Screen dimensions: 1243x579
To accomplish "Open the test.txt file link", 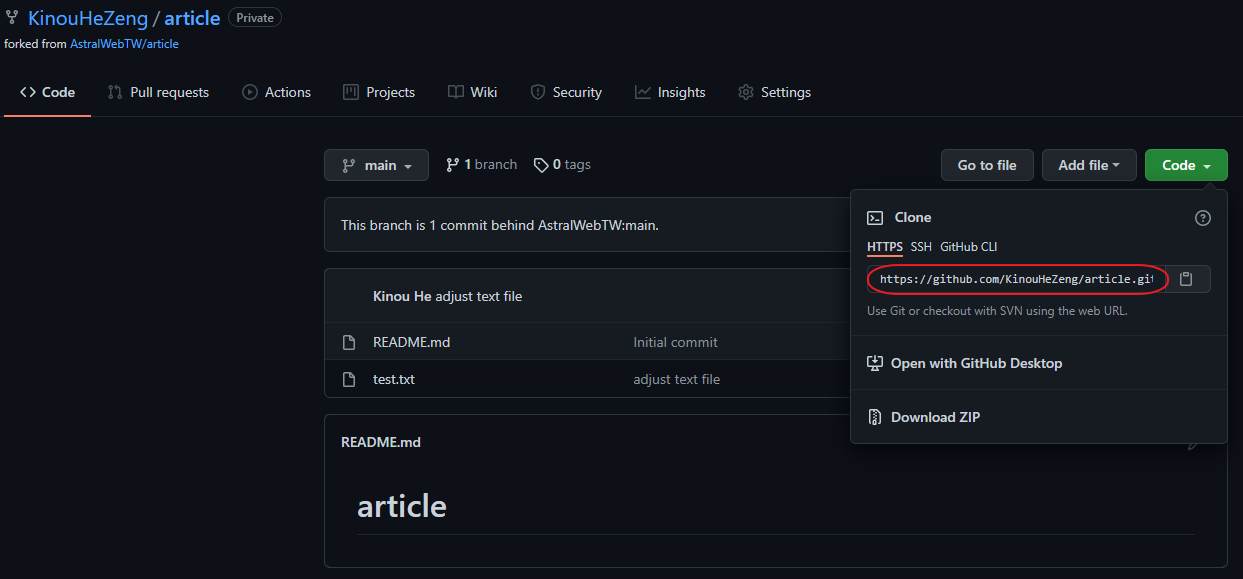I will coord(393,379).
